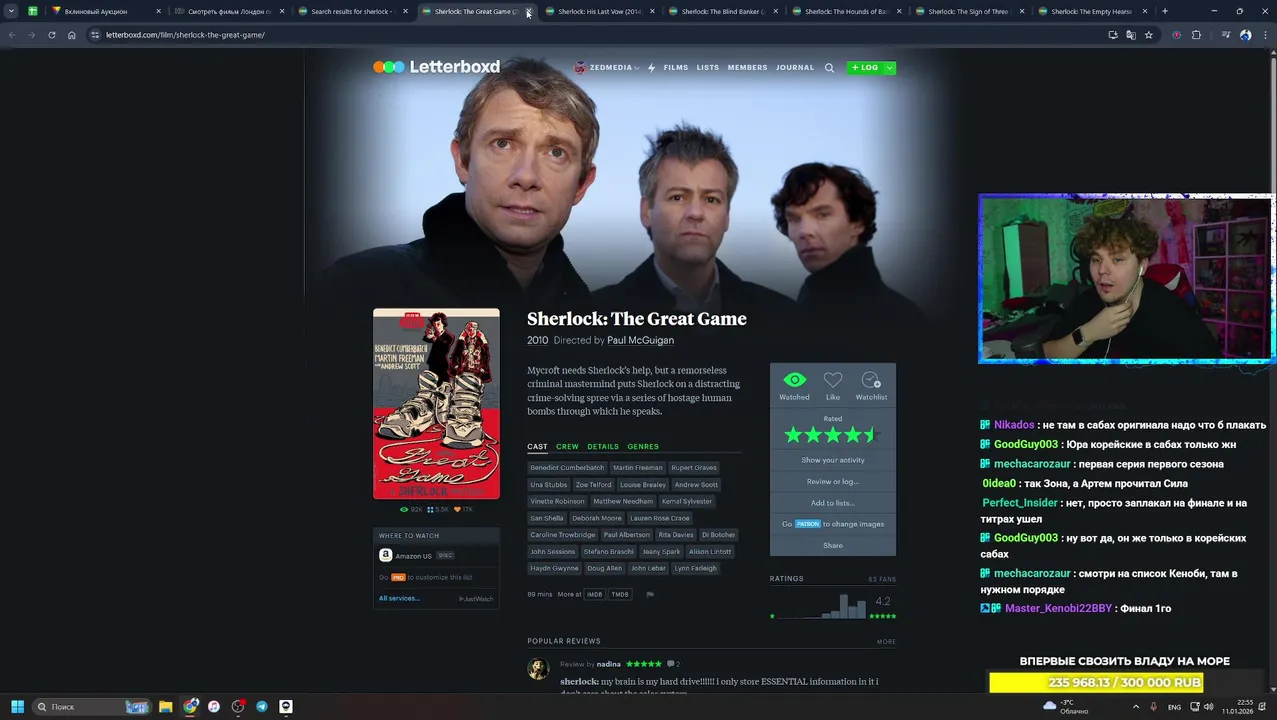Click the PATRON change images link
The image size is (1277, 720).
(833, 524)
